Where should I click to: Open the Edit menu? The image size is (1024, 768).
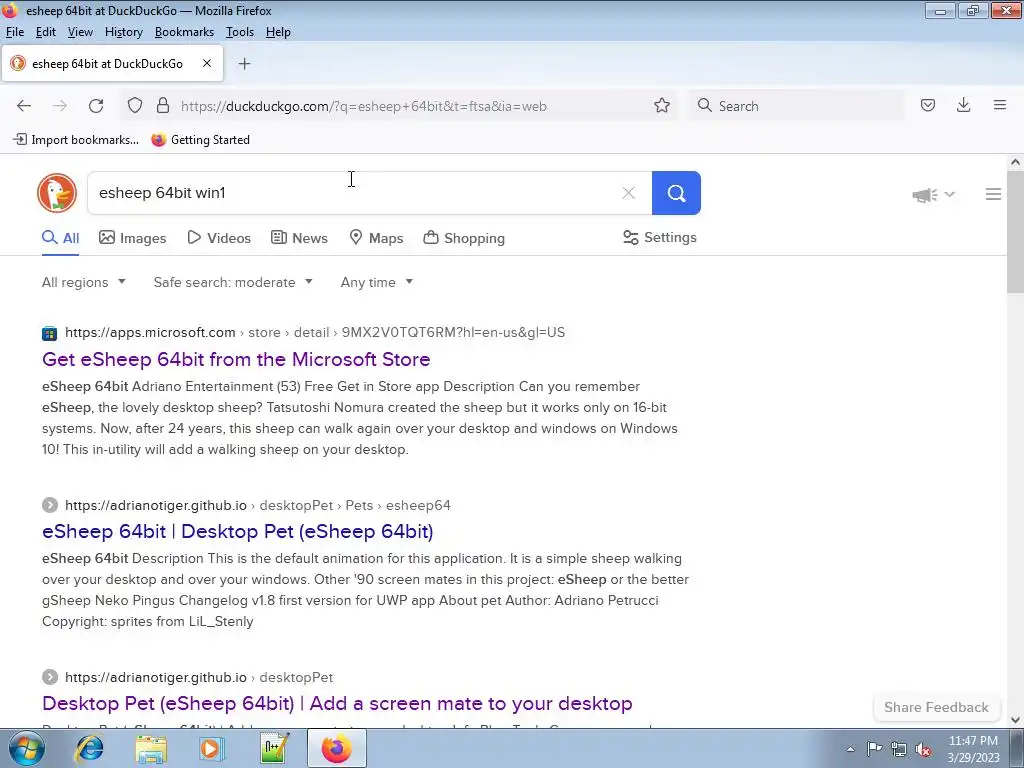coord(45,32)
